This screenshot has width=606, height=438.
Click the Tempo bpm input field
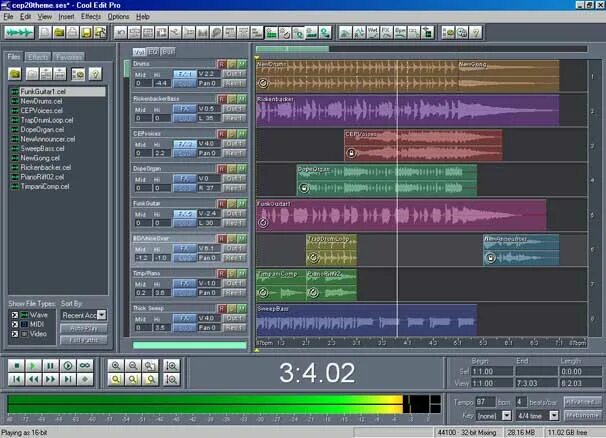click(x=485, y=402)
